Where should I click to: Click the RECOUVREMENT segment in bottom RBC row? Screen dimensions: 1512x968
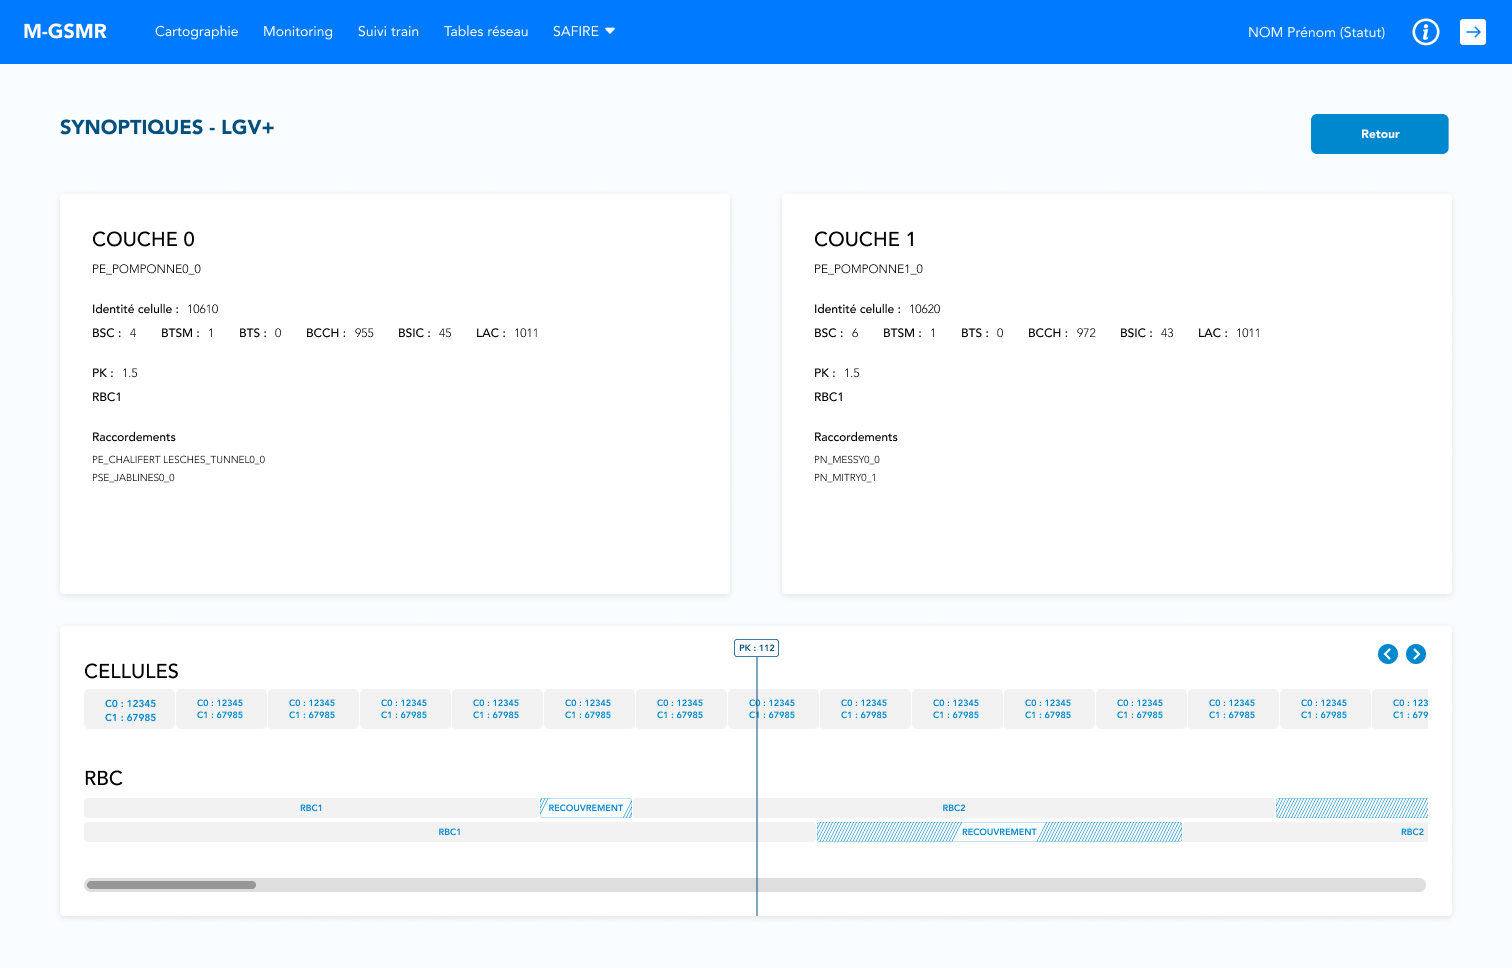[x=999, y=832]
